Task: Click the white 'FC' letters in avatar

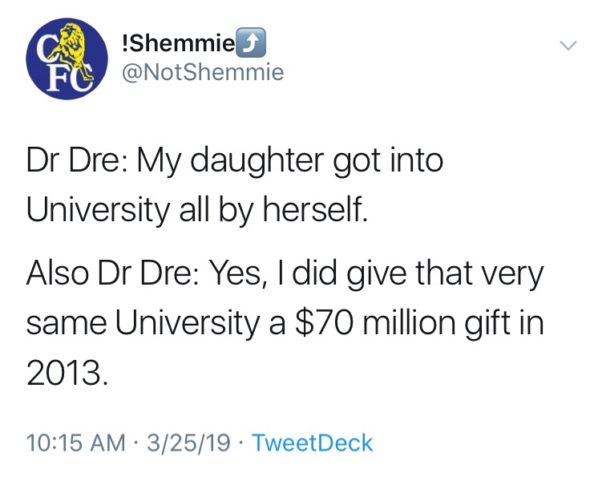Action: (x=67, y=79)
